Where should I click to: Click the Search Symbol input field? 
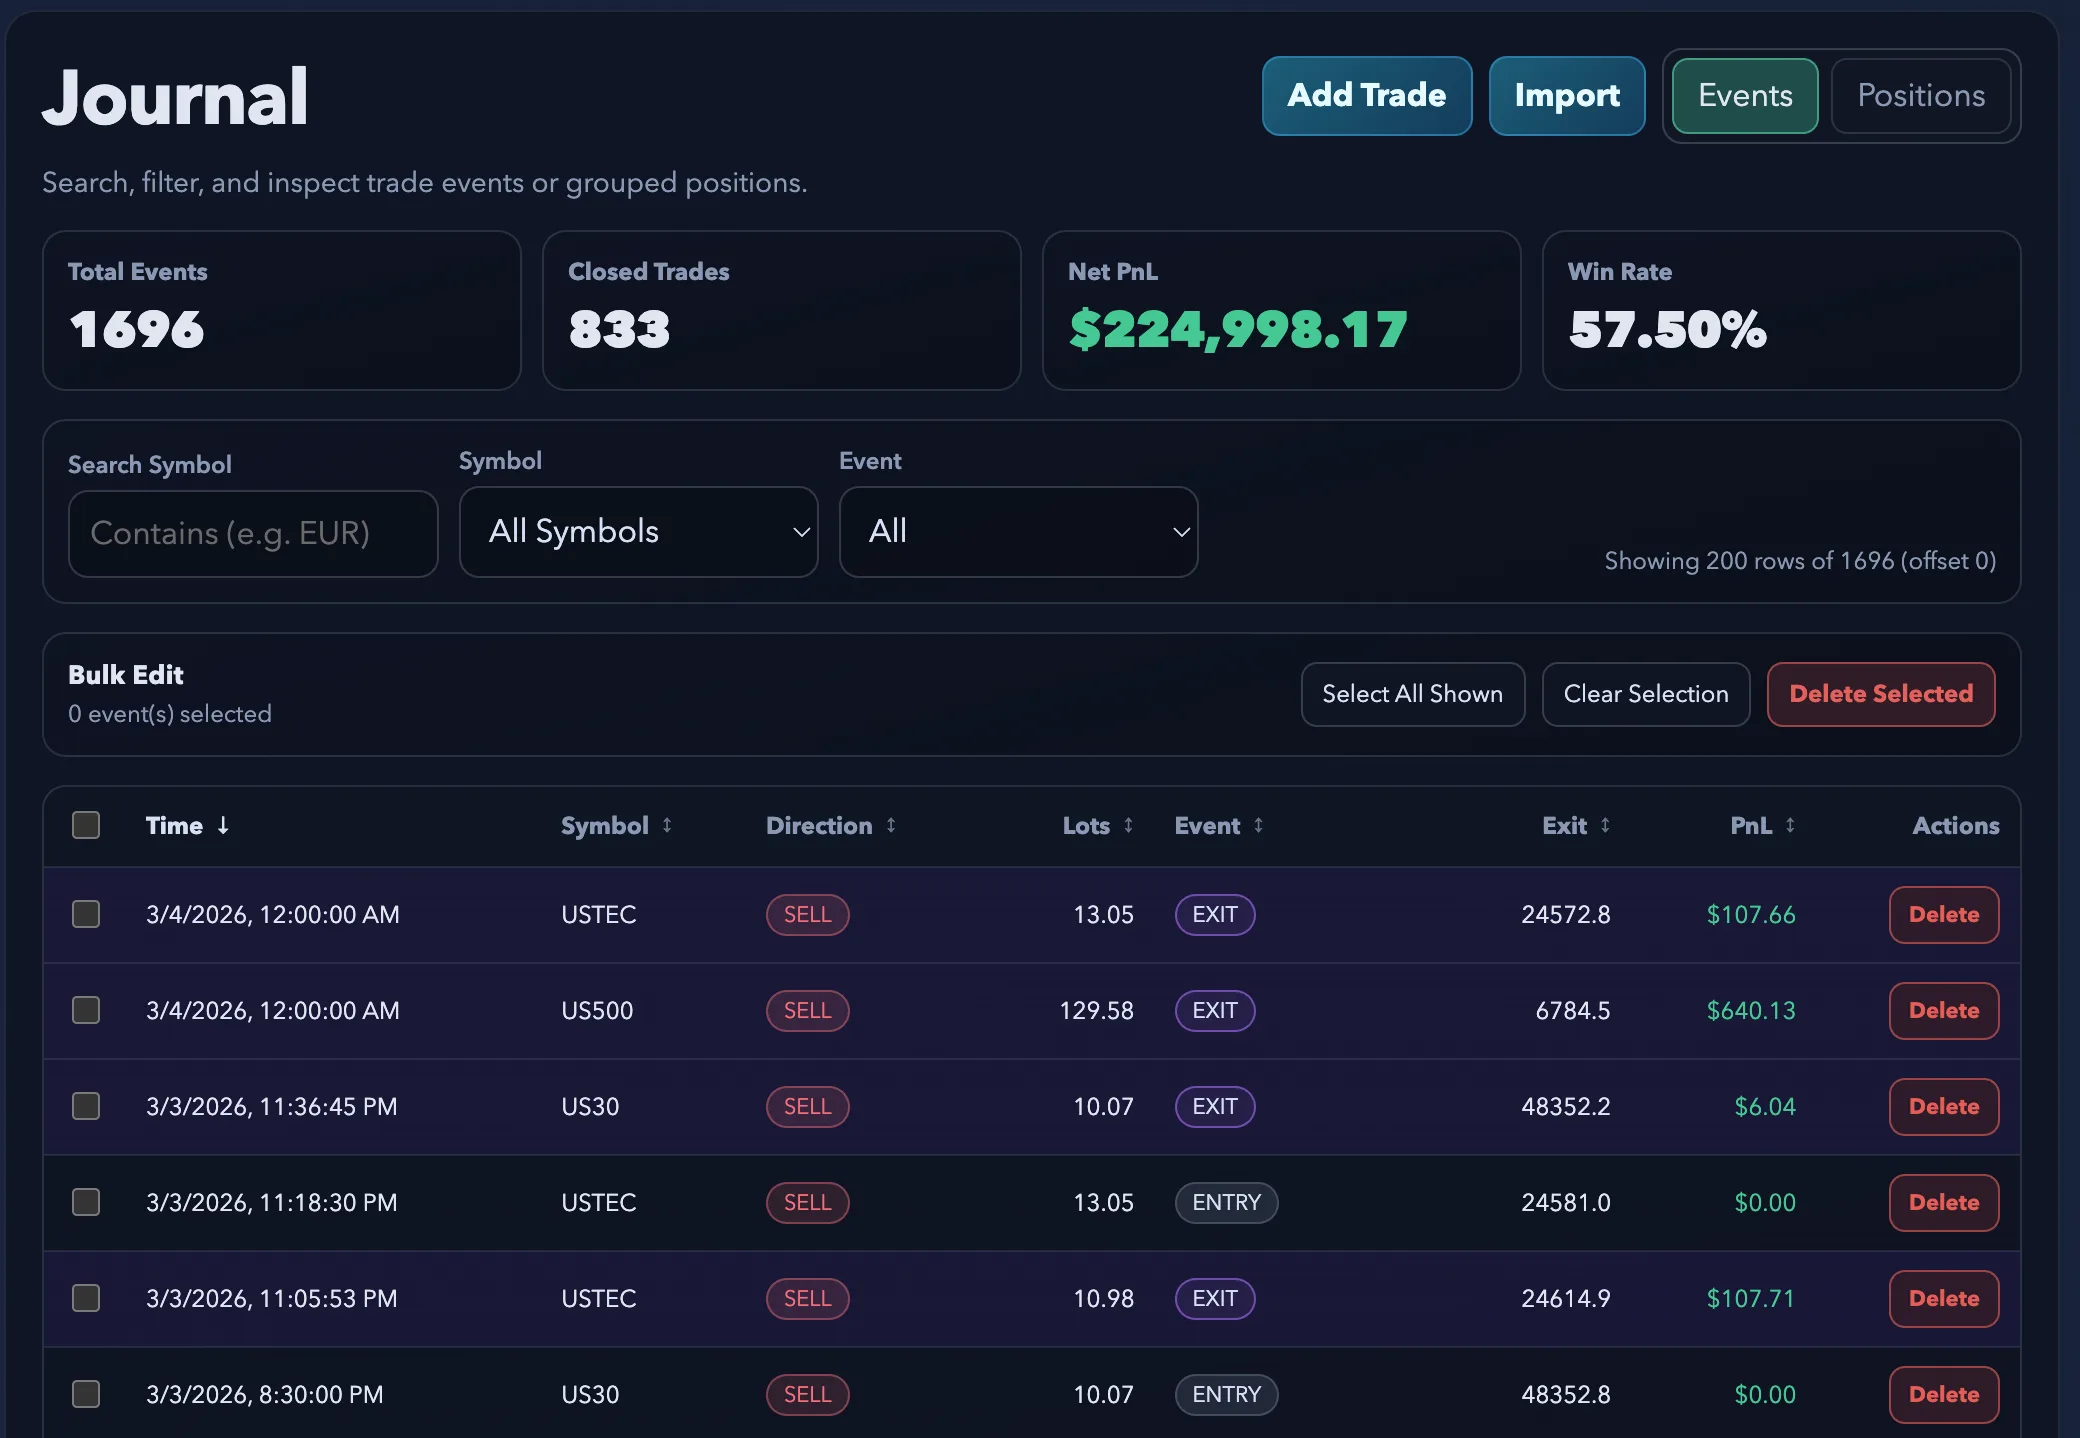[x=252, y=533]
